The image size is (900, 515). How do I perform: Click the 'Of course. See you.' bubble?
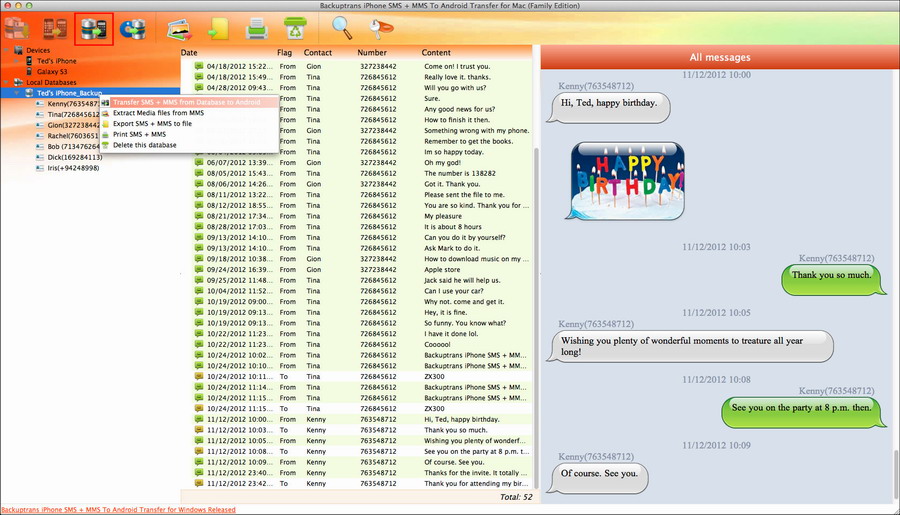(x=598, y=478)
